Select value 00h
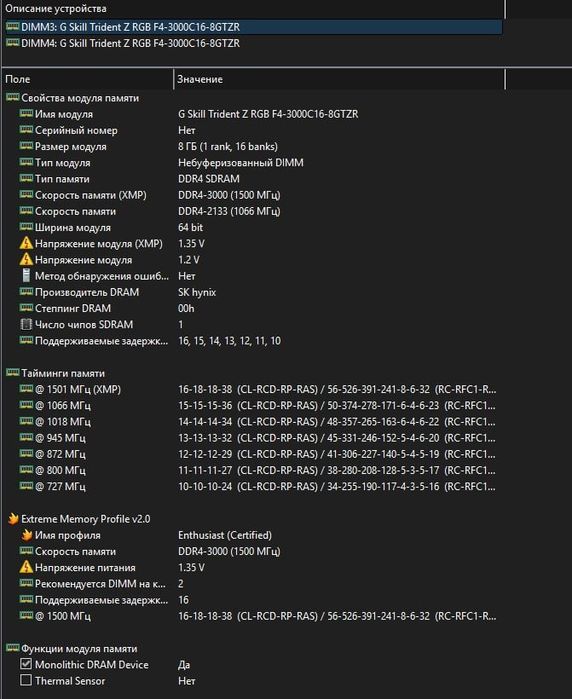The width and height of the screenshot is (572, 699). tap(186, 308)
